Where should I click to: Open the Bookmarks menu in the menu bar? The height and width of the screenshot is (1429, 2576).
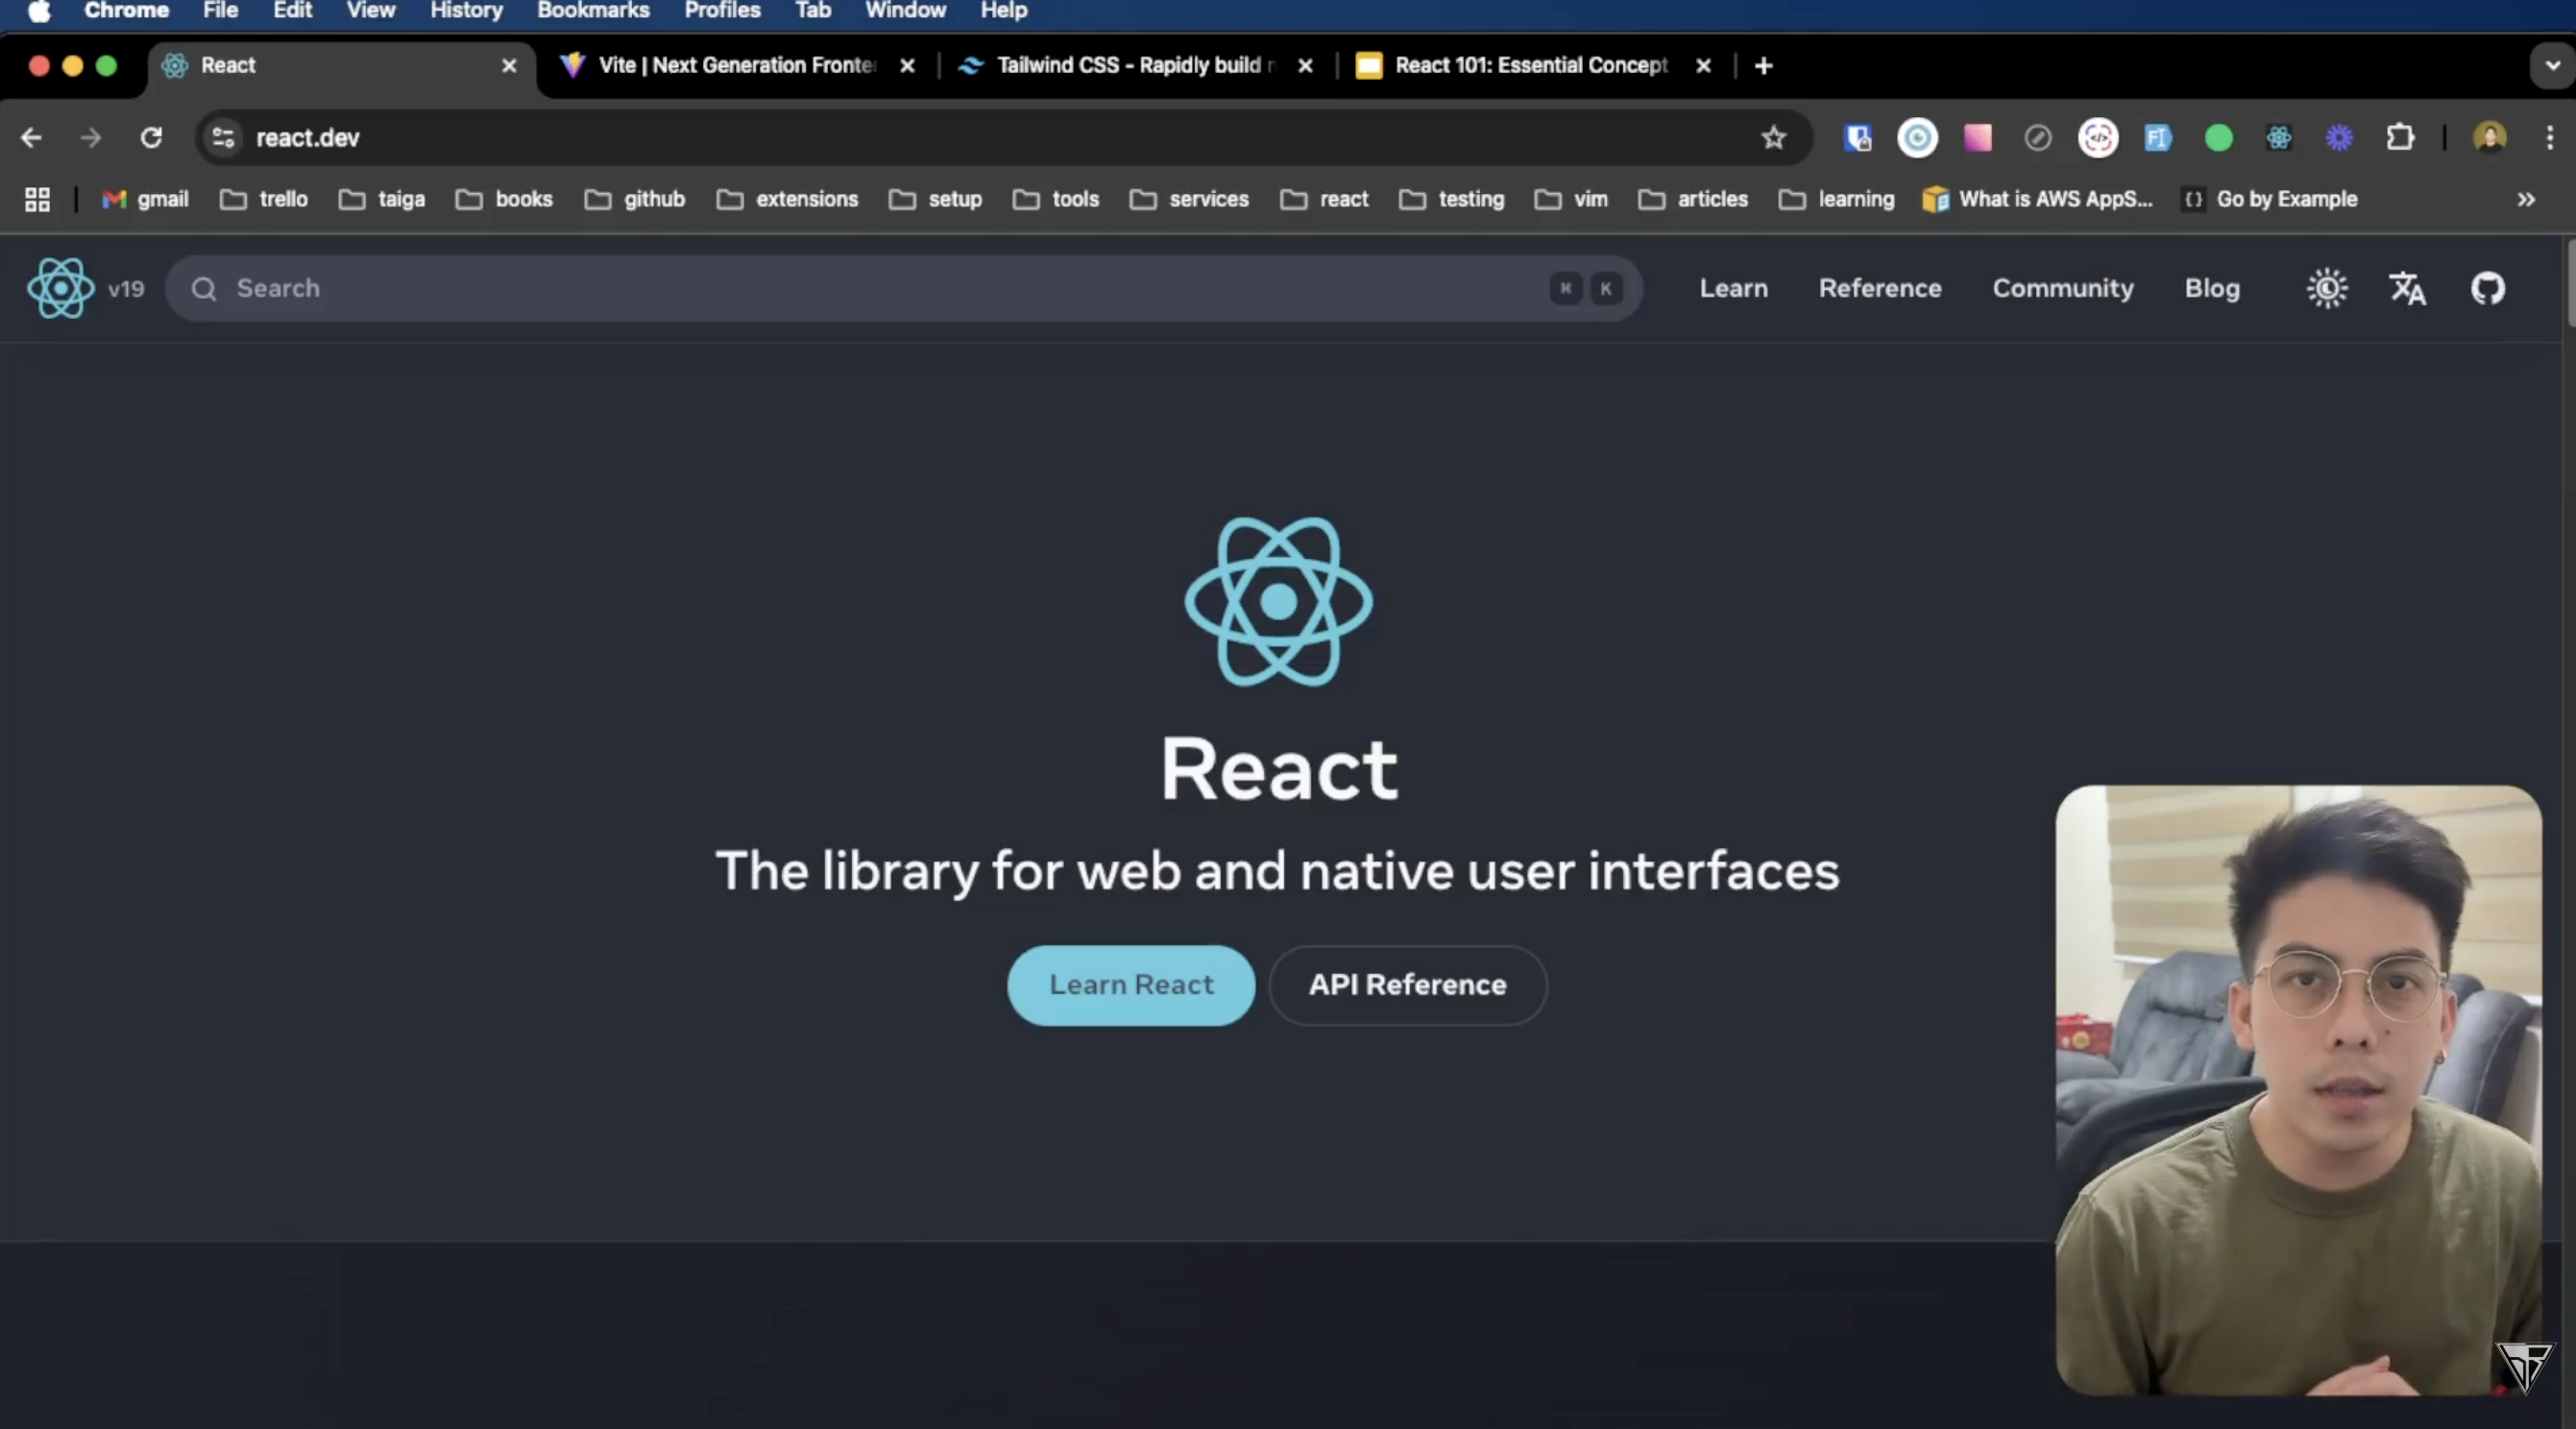[x=591, y=11]
